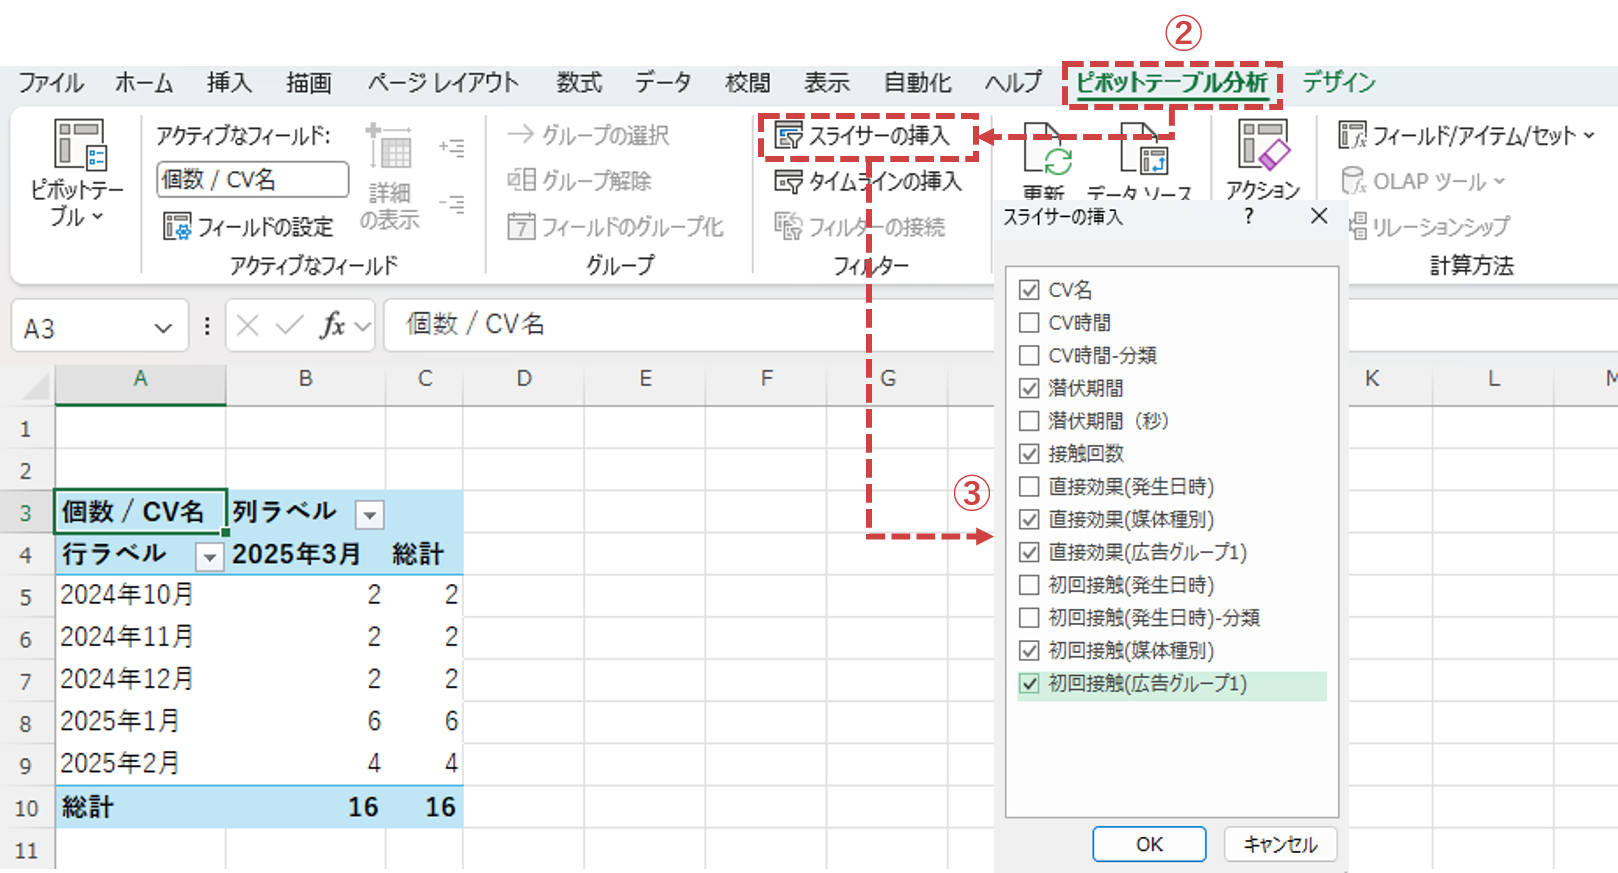Click the 2025年3月 column header cell

[305, 554]
